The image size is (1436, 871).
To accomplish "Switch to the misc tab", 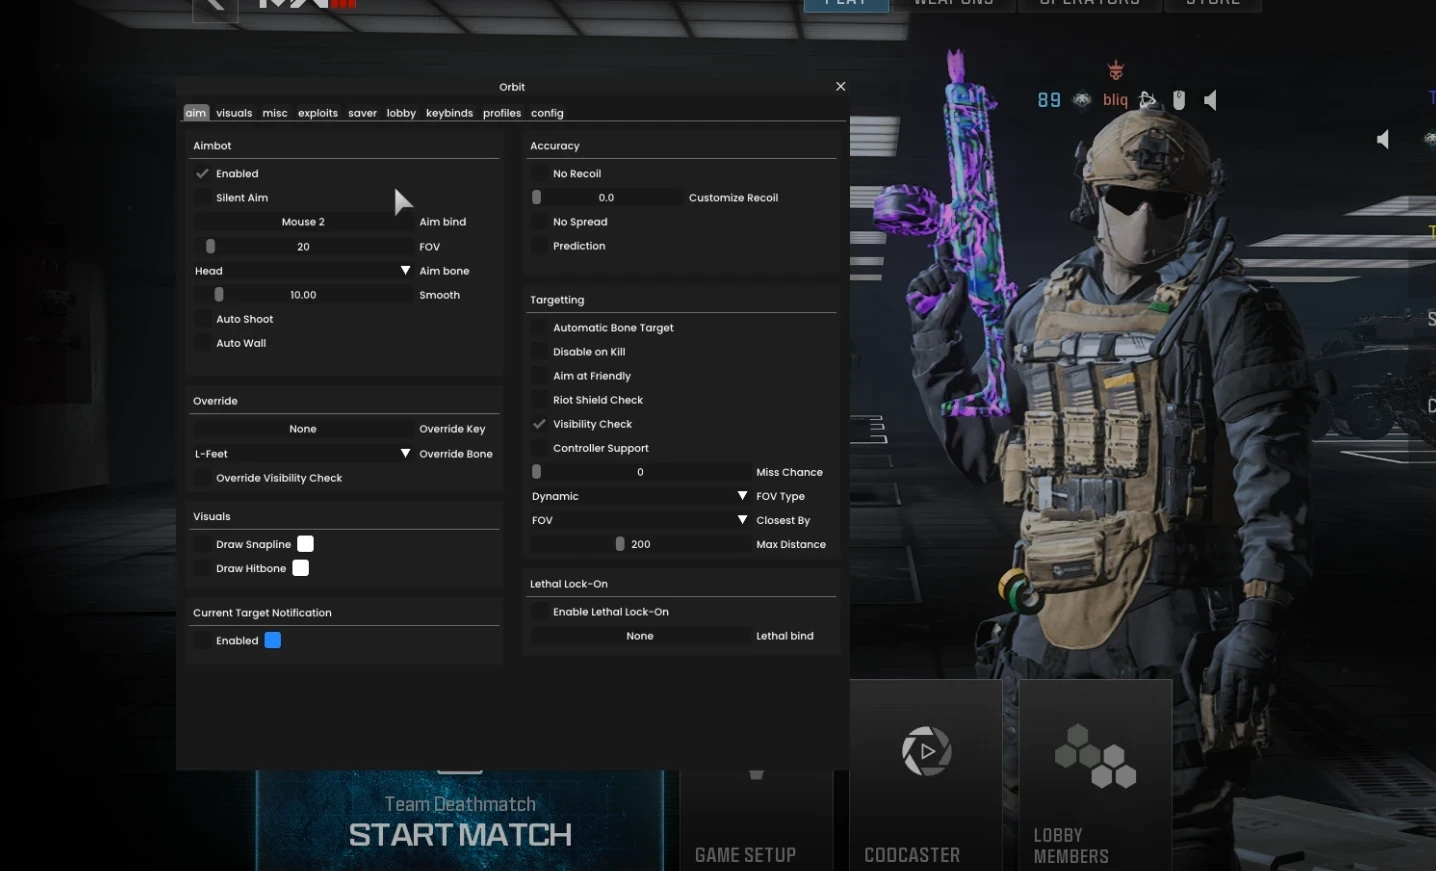I will click(275, 113).
